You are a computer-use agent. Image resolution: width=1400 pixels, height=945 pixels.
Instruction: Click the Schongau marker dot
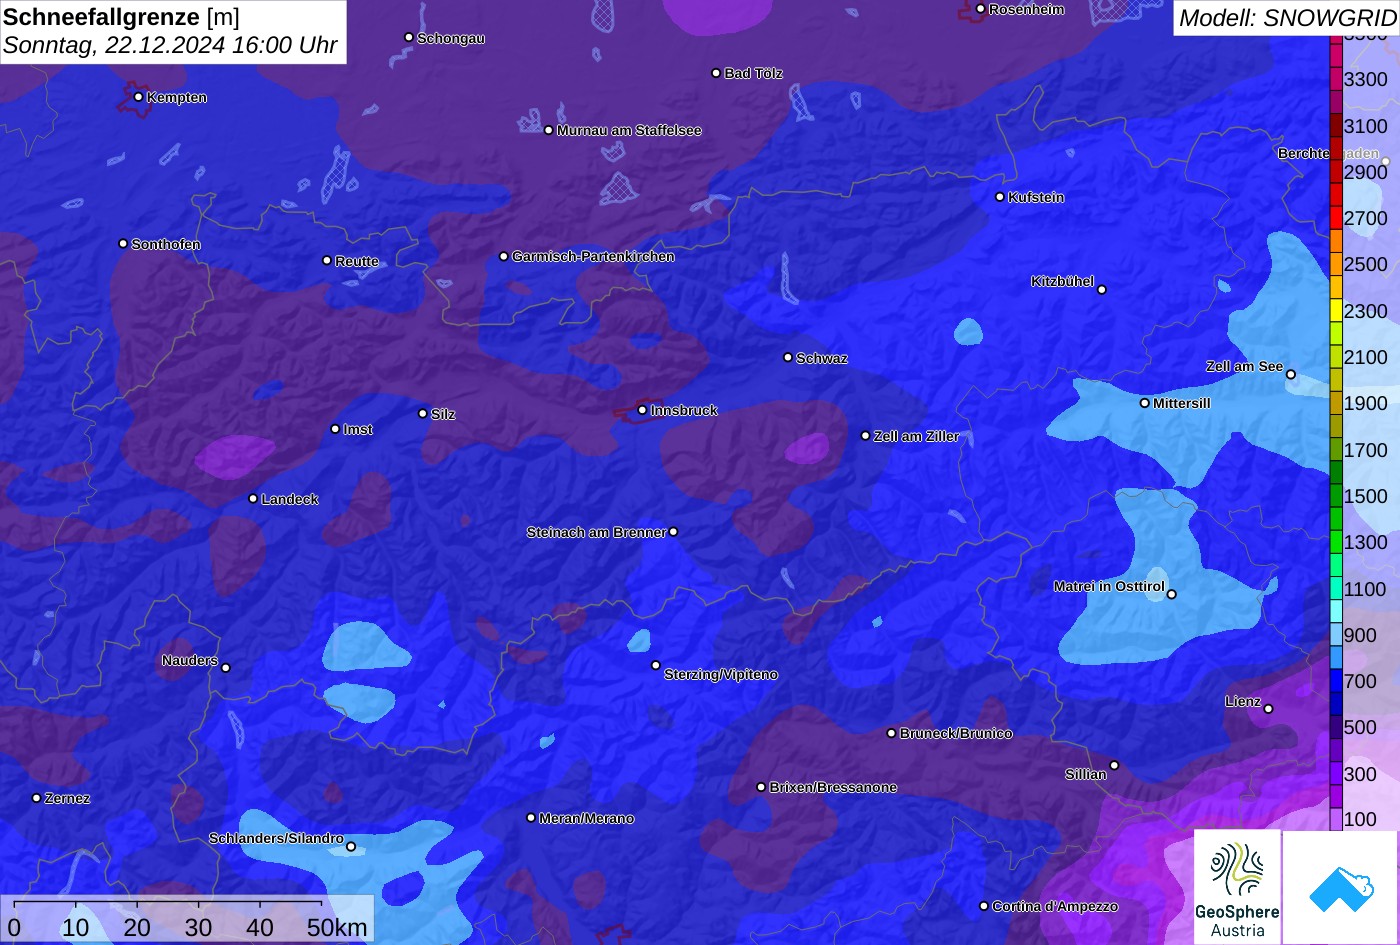pyautogui.click(x=409, y=37)
